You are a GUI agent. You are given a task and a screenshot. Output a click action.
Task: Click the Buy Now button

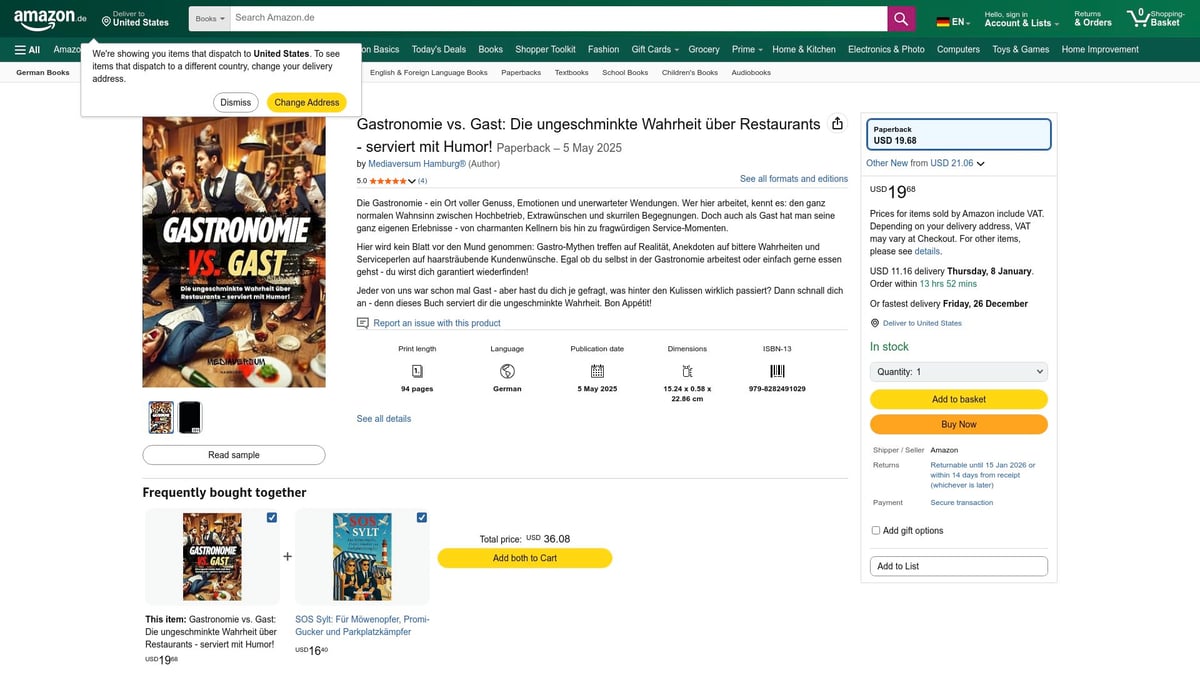(x=958, y=423)
